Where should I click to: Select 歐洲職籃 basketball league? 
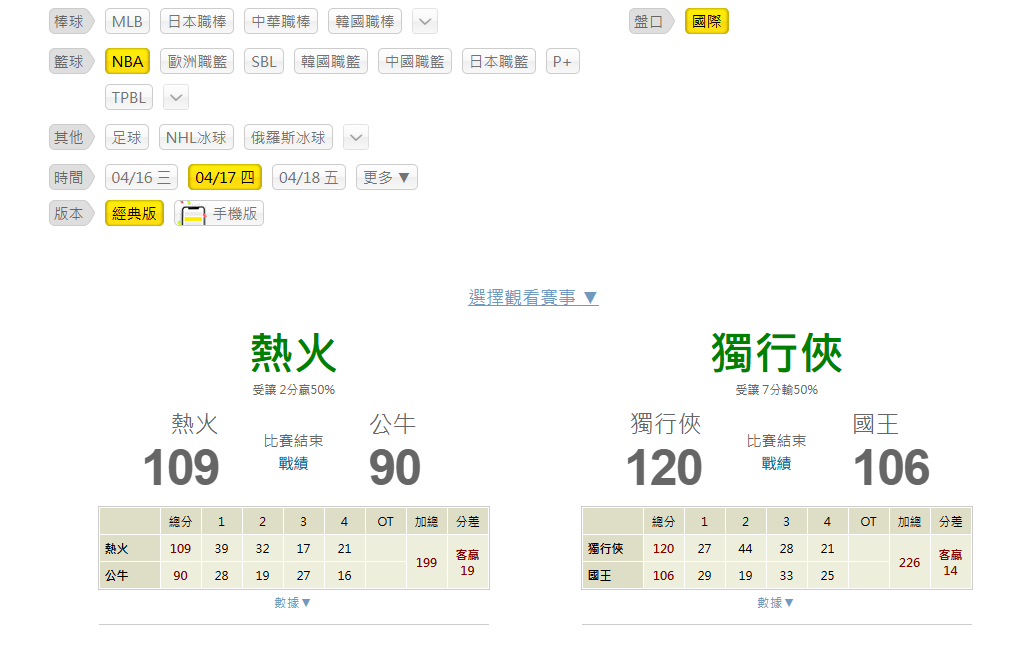coord(197,62)
